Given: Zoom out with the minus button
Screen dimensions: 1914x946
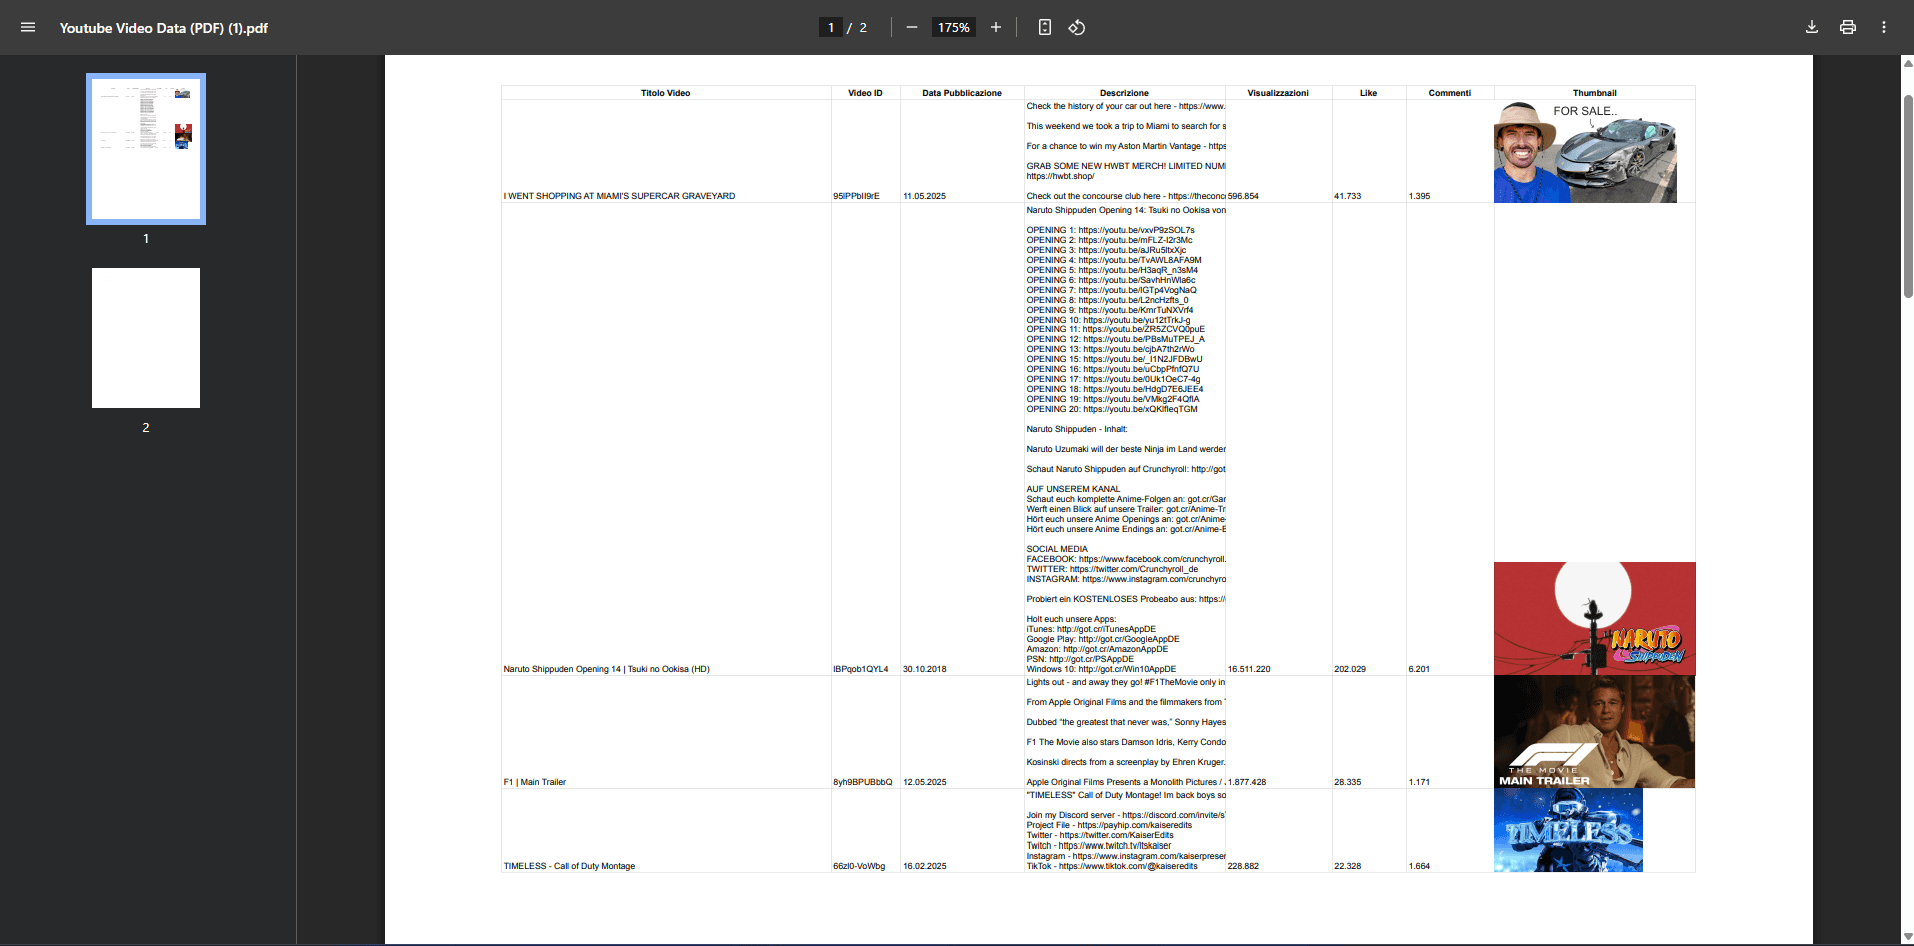Looking at the screenshot, I should click(x=912, y=27).
